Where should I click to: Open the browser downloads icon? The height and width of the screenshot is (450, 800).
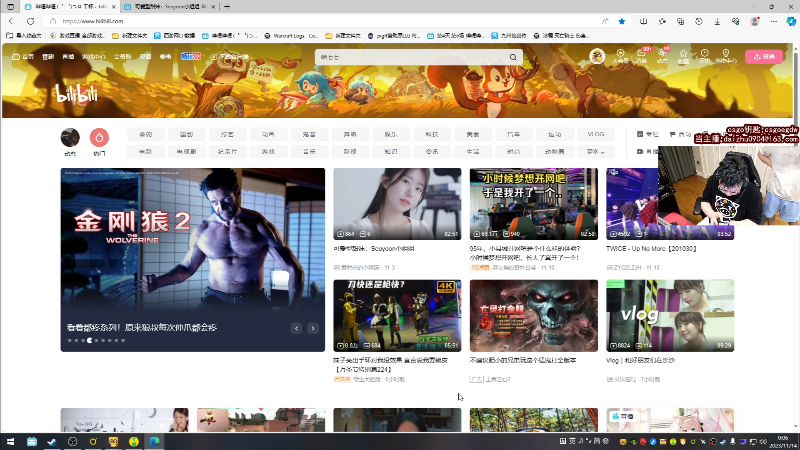click(x=717, y=21)
